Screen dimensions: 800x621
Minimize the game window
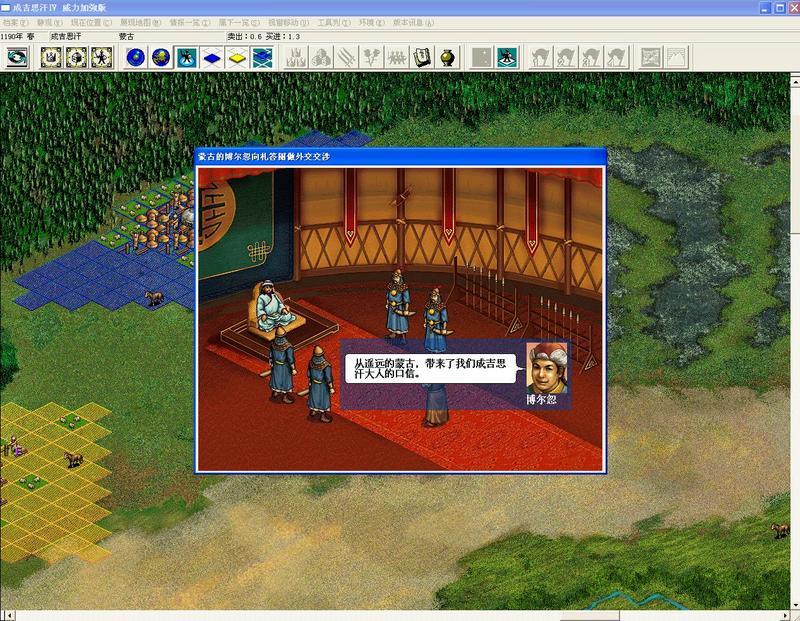[x=765, y=8]
